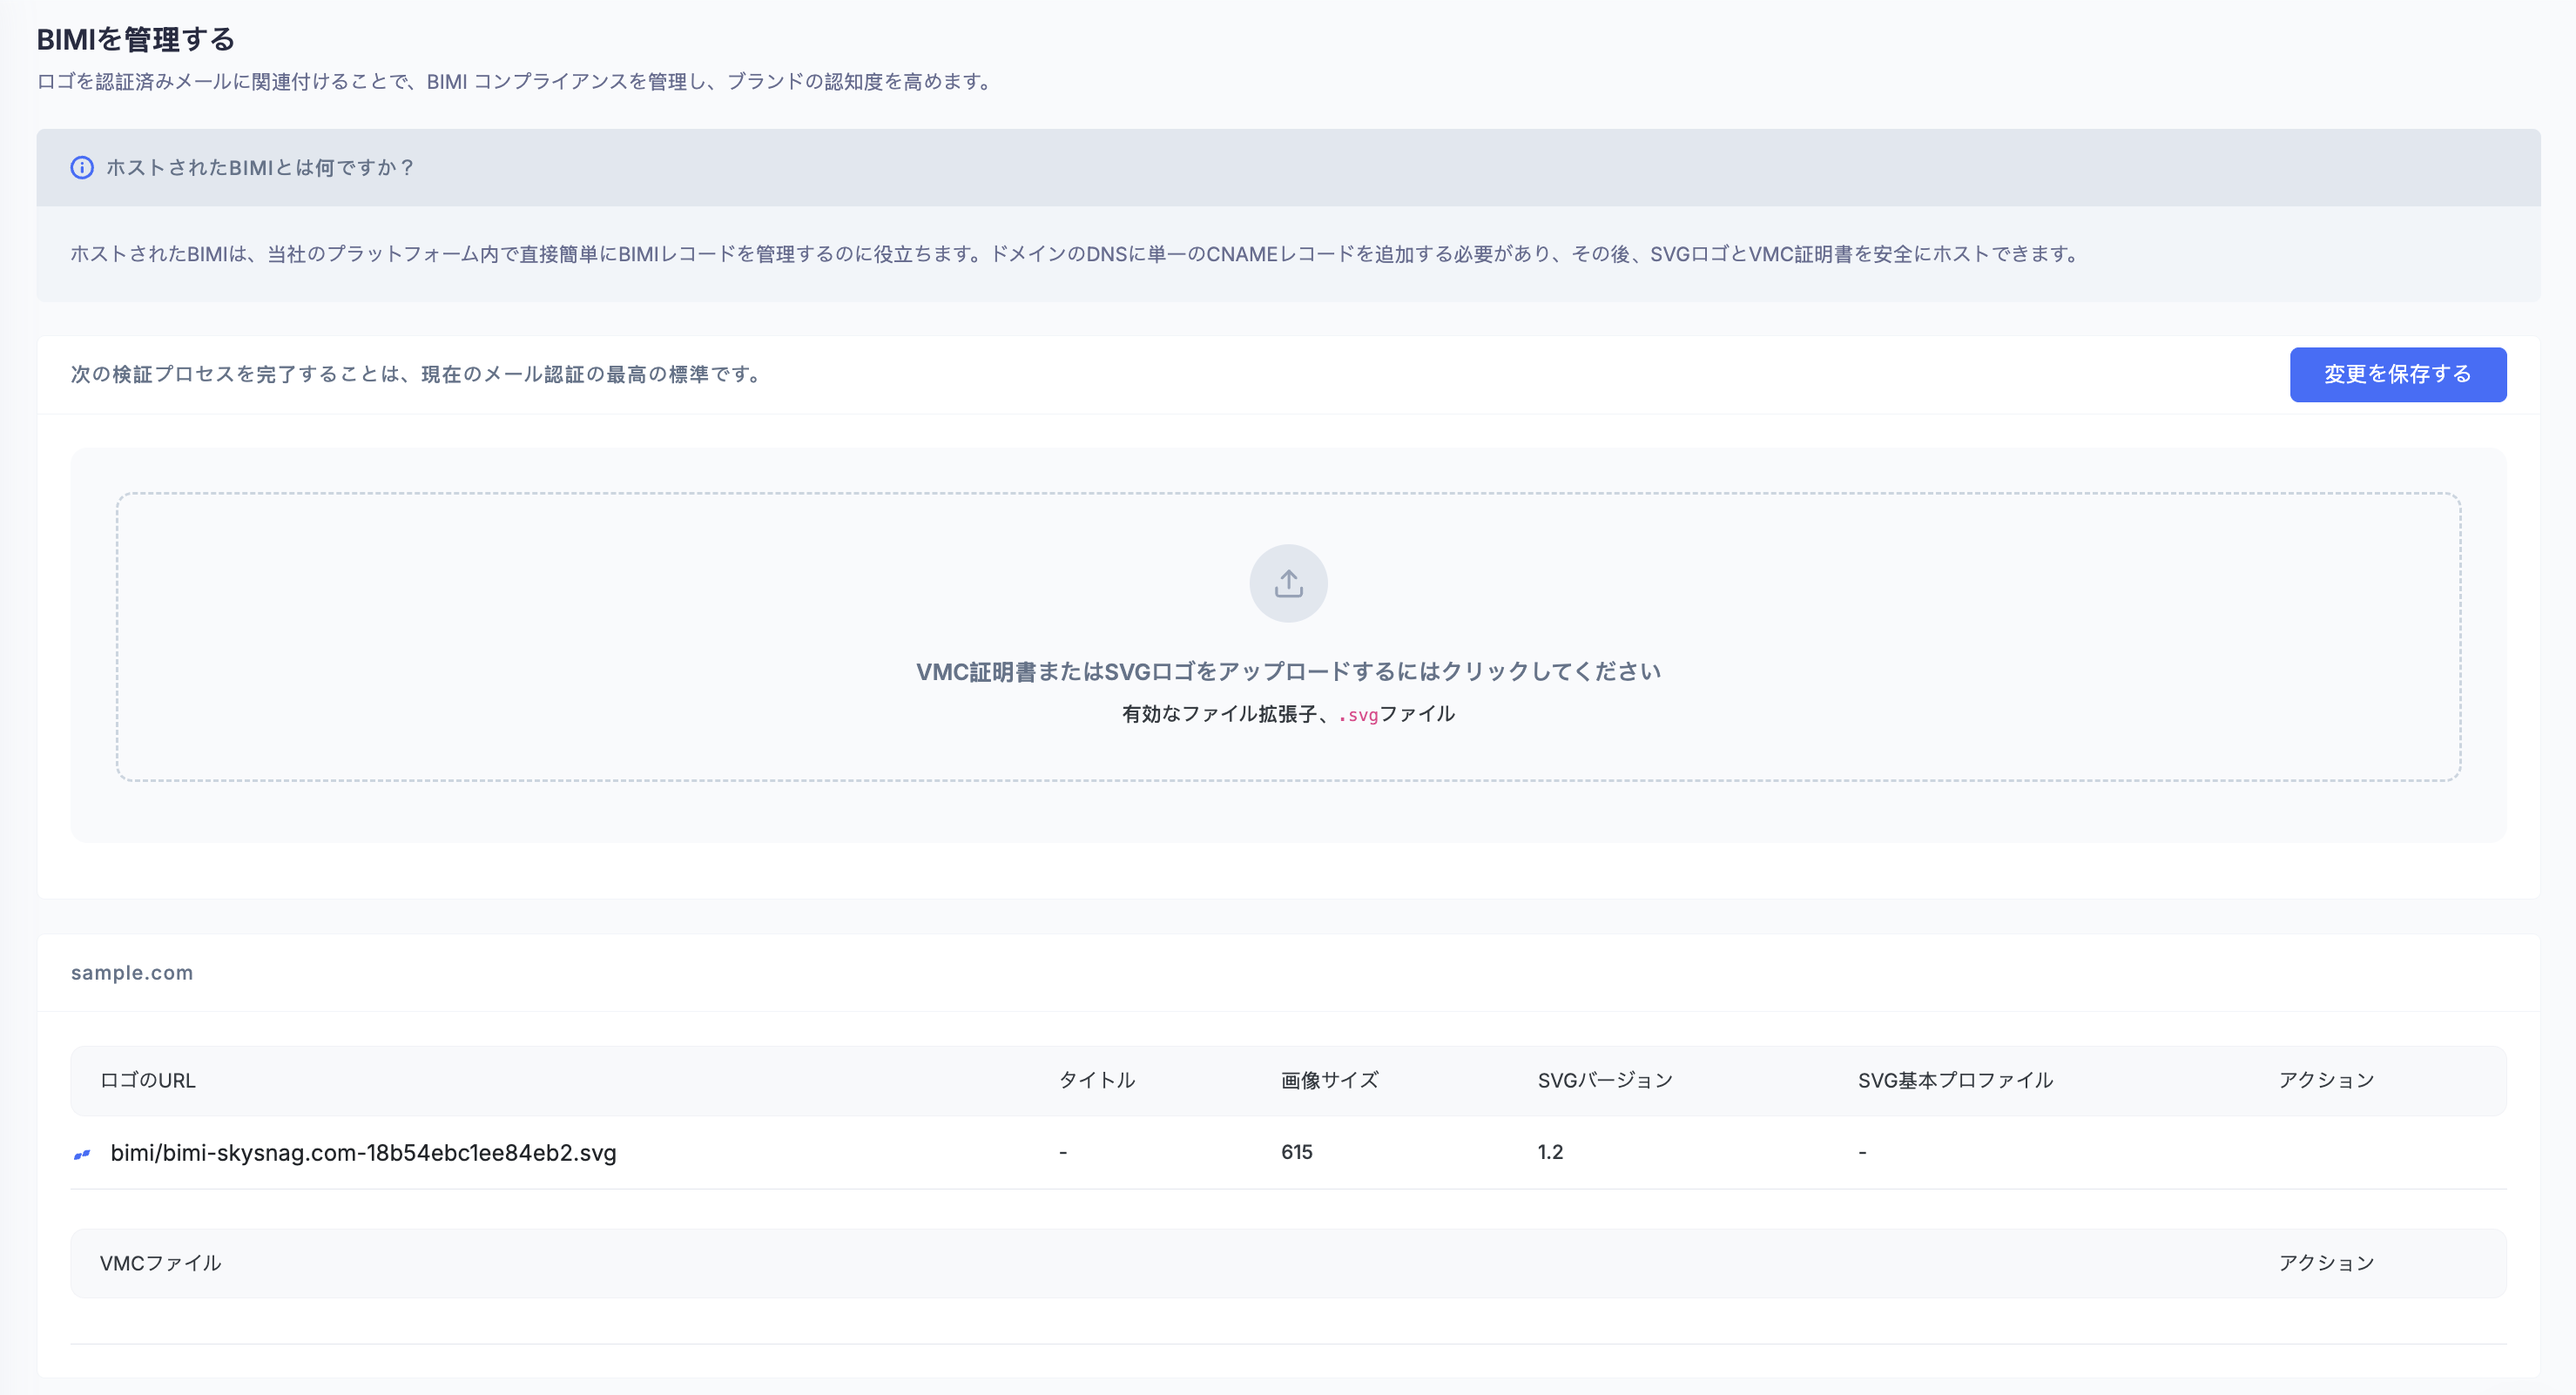Click アクション header in logo table
2576x1395 pixels.
click(x=2325, y=1081)
